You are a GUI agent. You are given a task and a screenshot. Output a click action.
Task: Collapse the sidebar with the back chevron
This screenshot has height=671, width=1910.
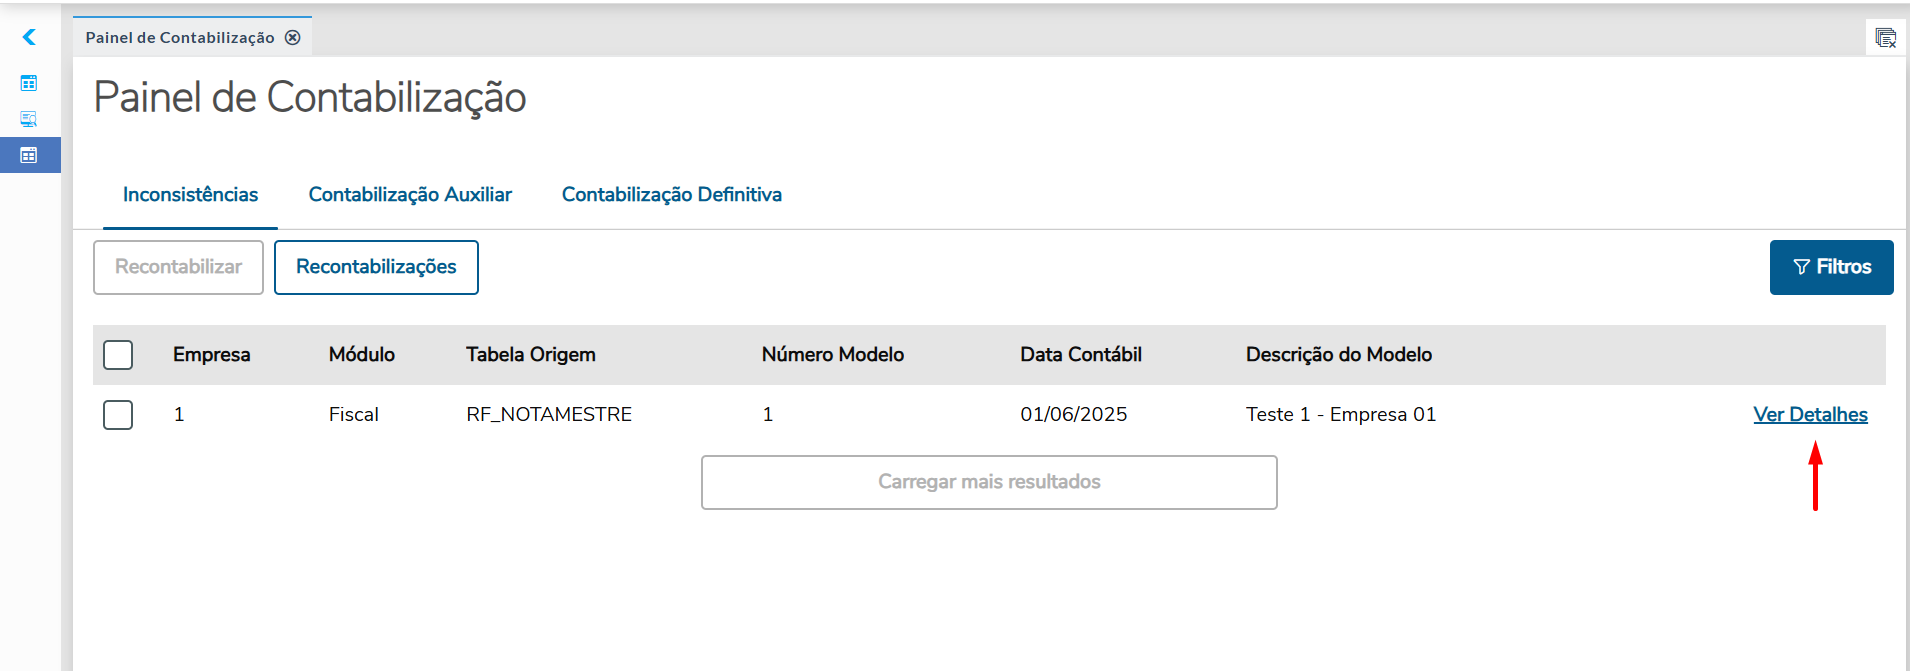29,37
